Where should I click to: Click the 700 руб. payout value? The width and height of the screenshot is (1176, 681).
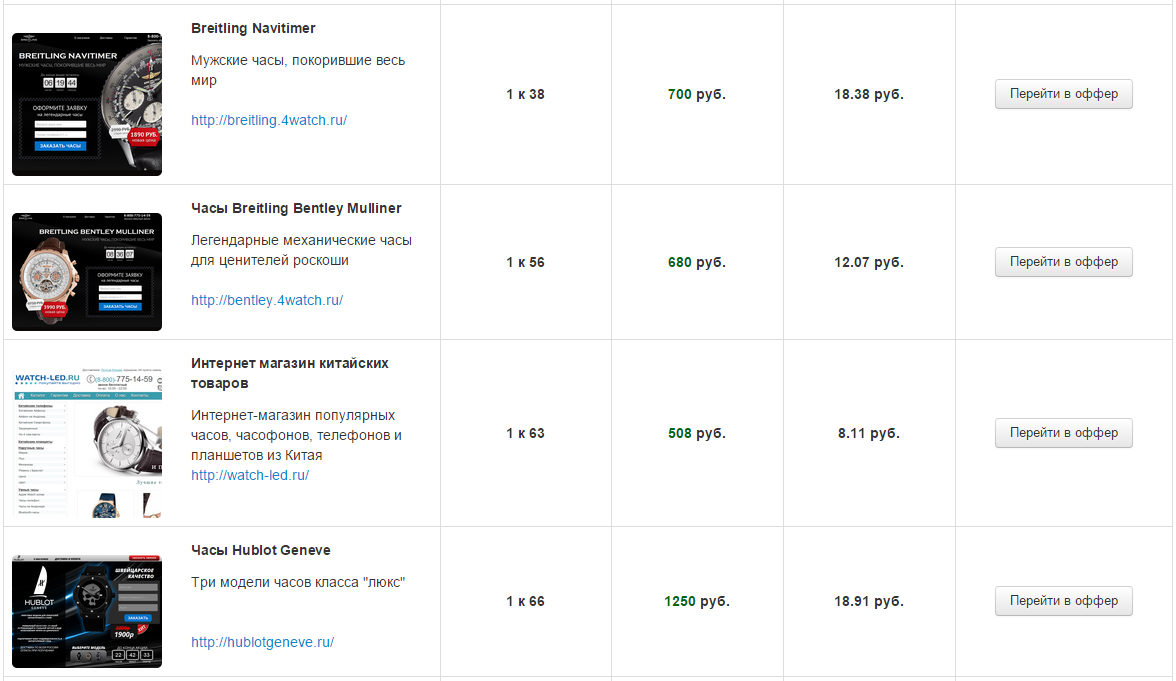click(696, 94)
